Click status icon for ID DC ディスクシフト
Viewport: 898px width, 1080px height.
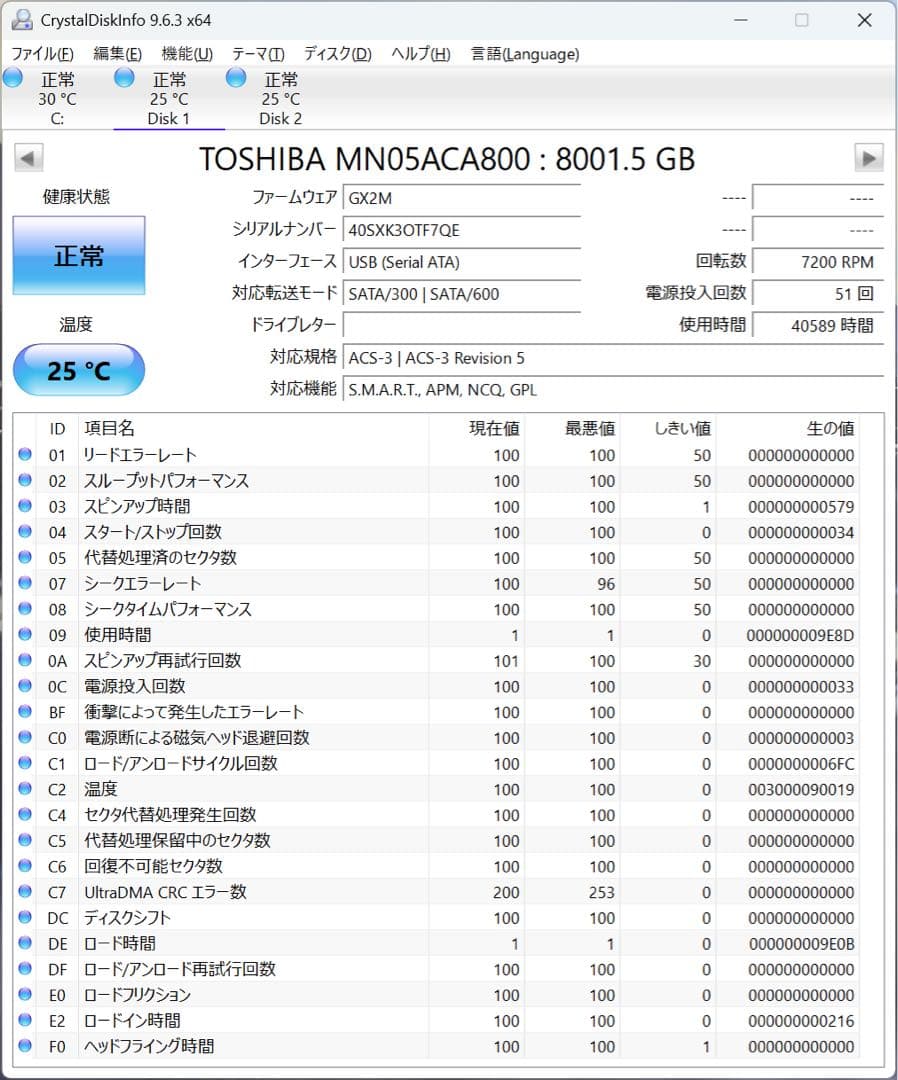pos(25,917)
